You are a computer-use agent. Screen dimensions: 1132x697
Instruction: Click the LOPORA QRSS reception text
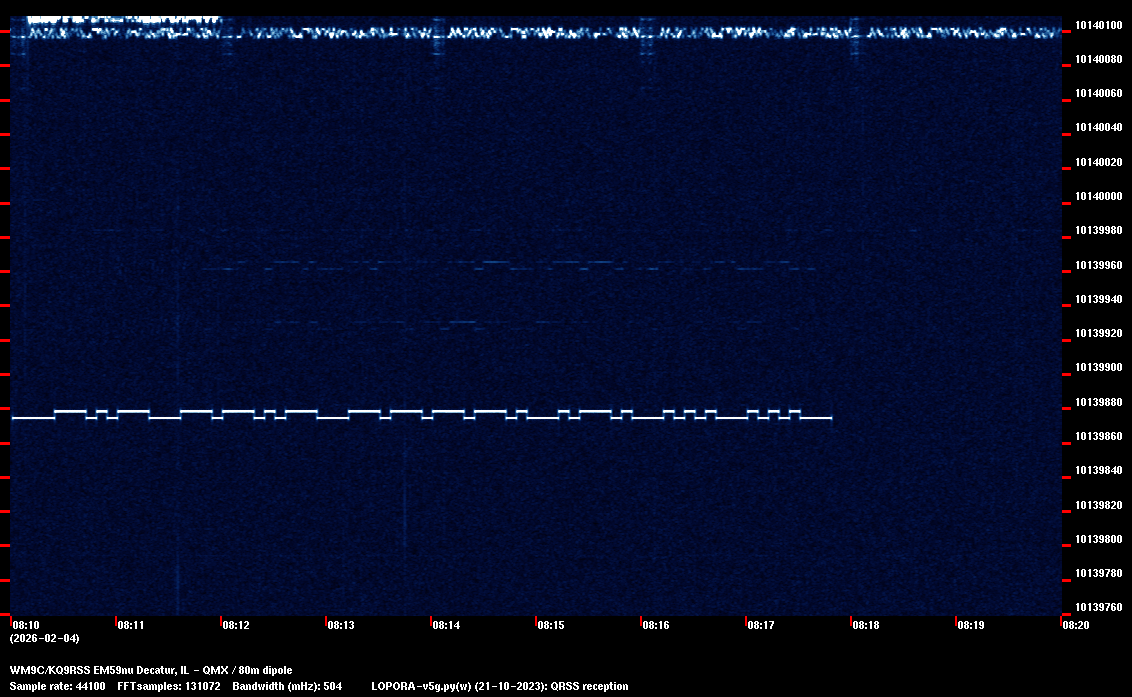coord(499,686)
